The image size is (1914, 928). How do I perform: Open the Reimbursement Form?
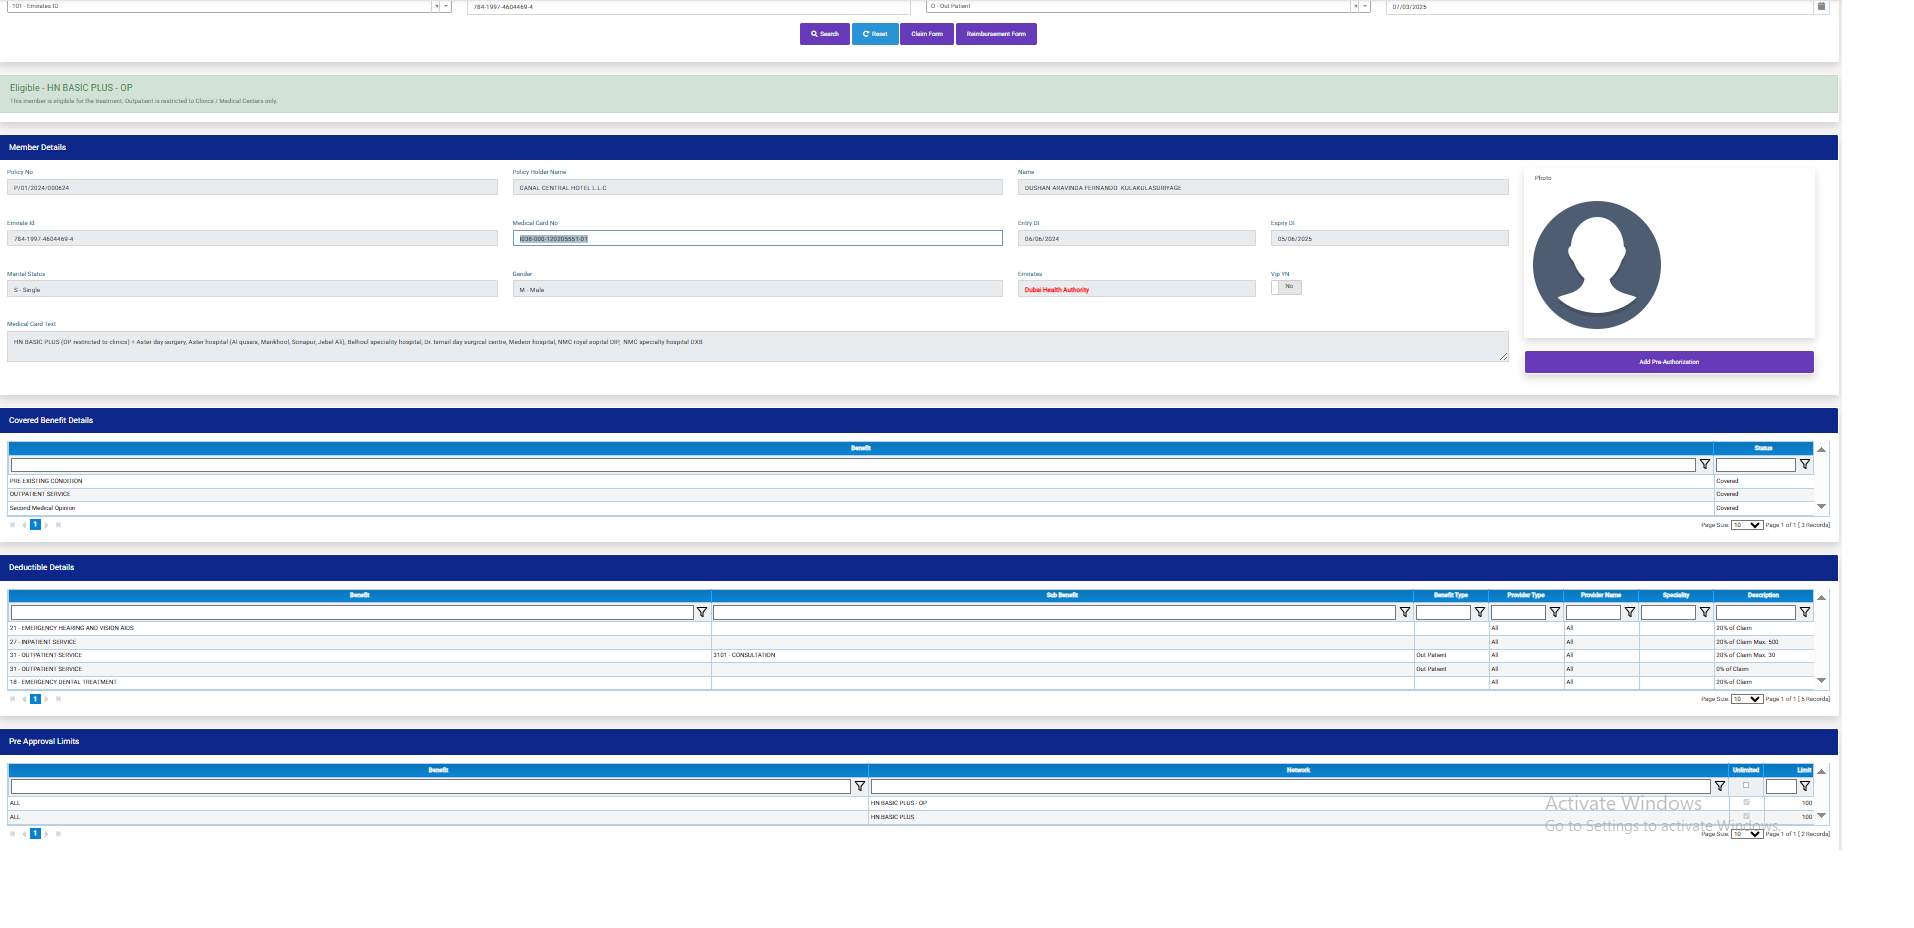[995, 34]
